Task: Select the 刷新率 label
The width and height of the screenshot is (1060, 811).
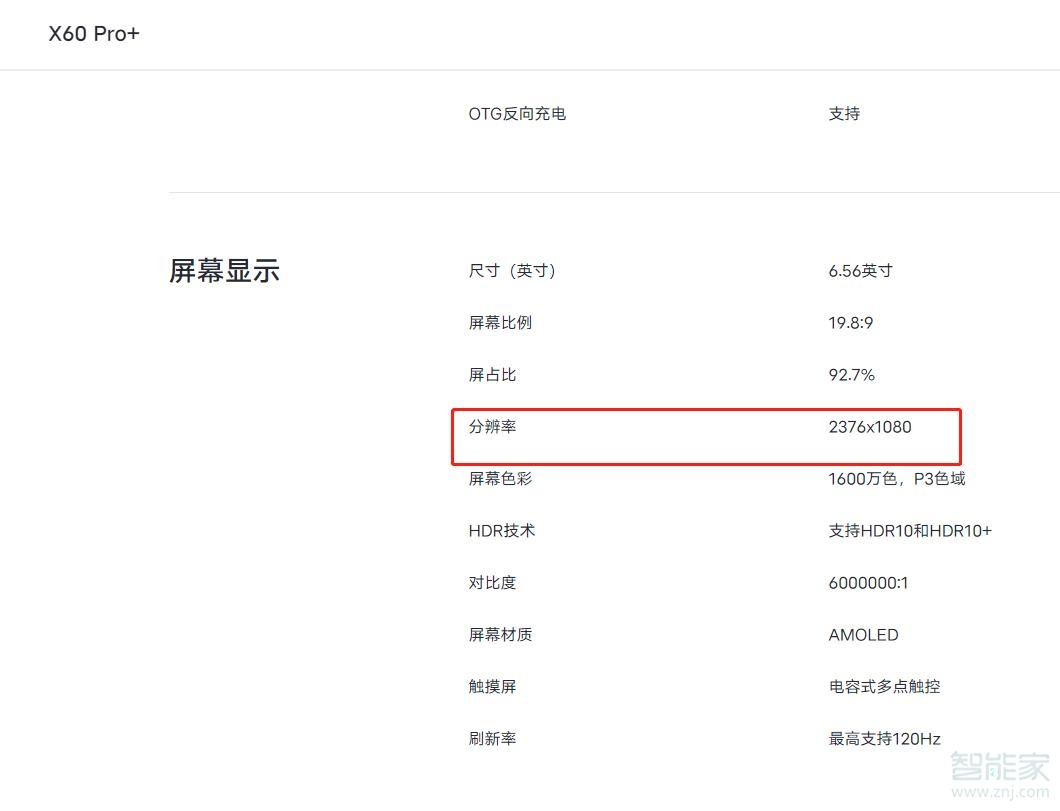Action: coord(492,739)
